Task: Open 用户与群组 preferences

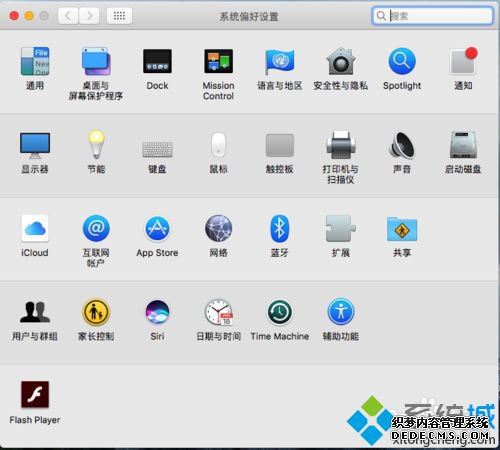Action: point(35,312)
